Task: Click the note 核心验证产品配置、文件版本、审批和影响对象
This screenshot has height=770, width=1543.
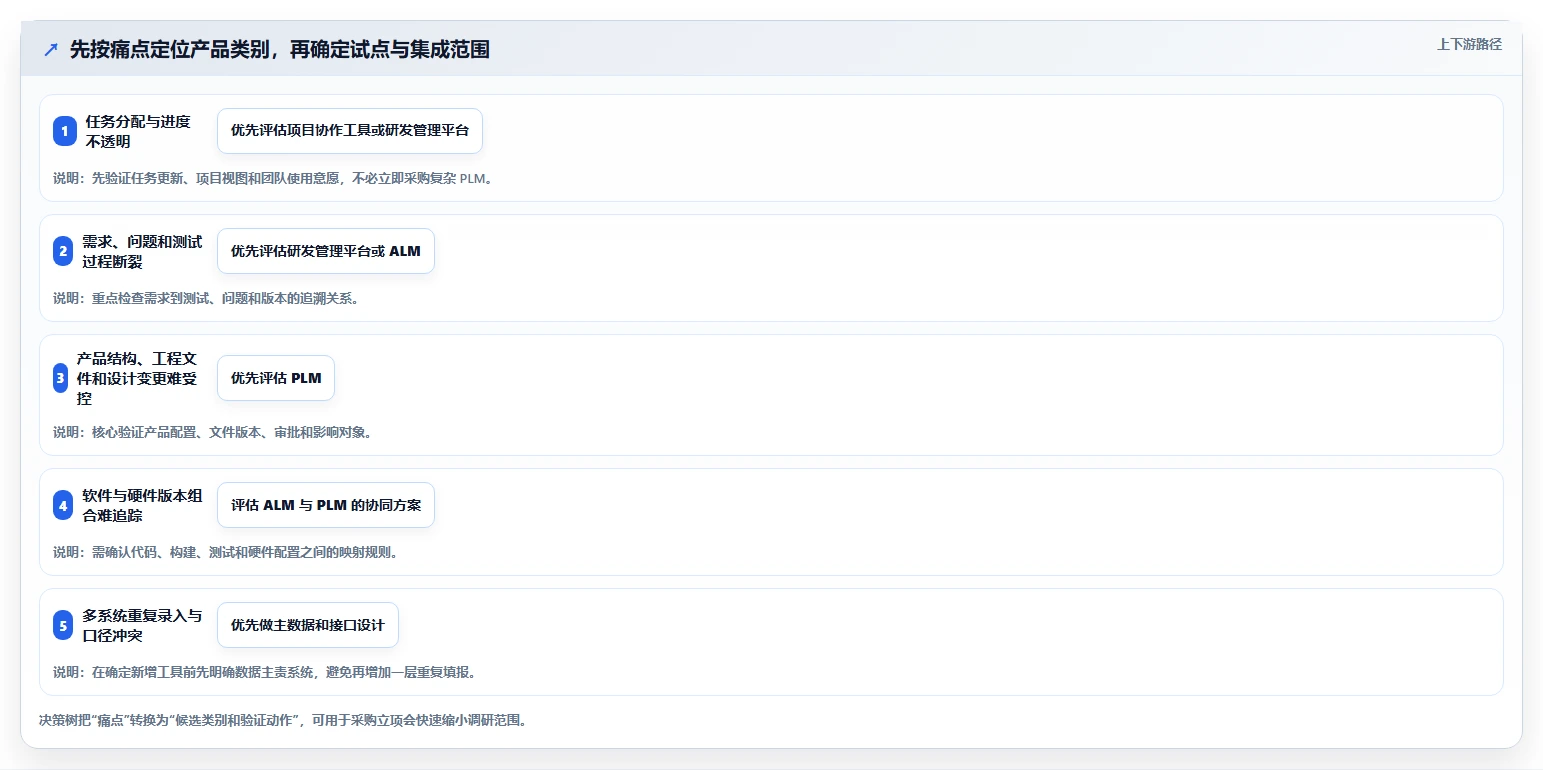Action: click(x=213, y=432)
